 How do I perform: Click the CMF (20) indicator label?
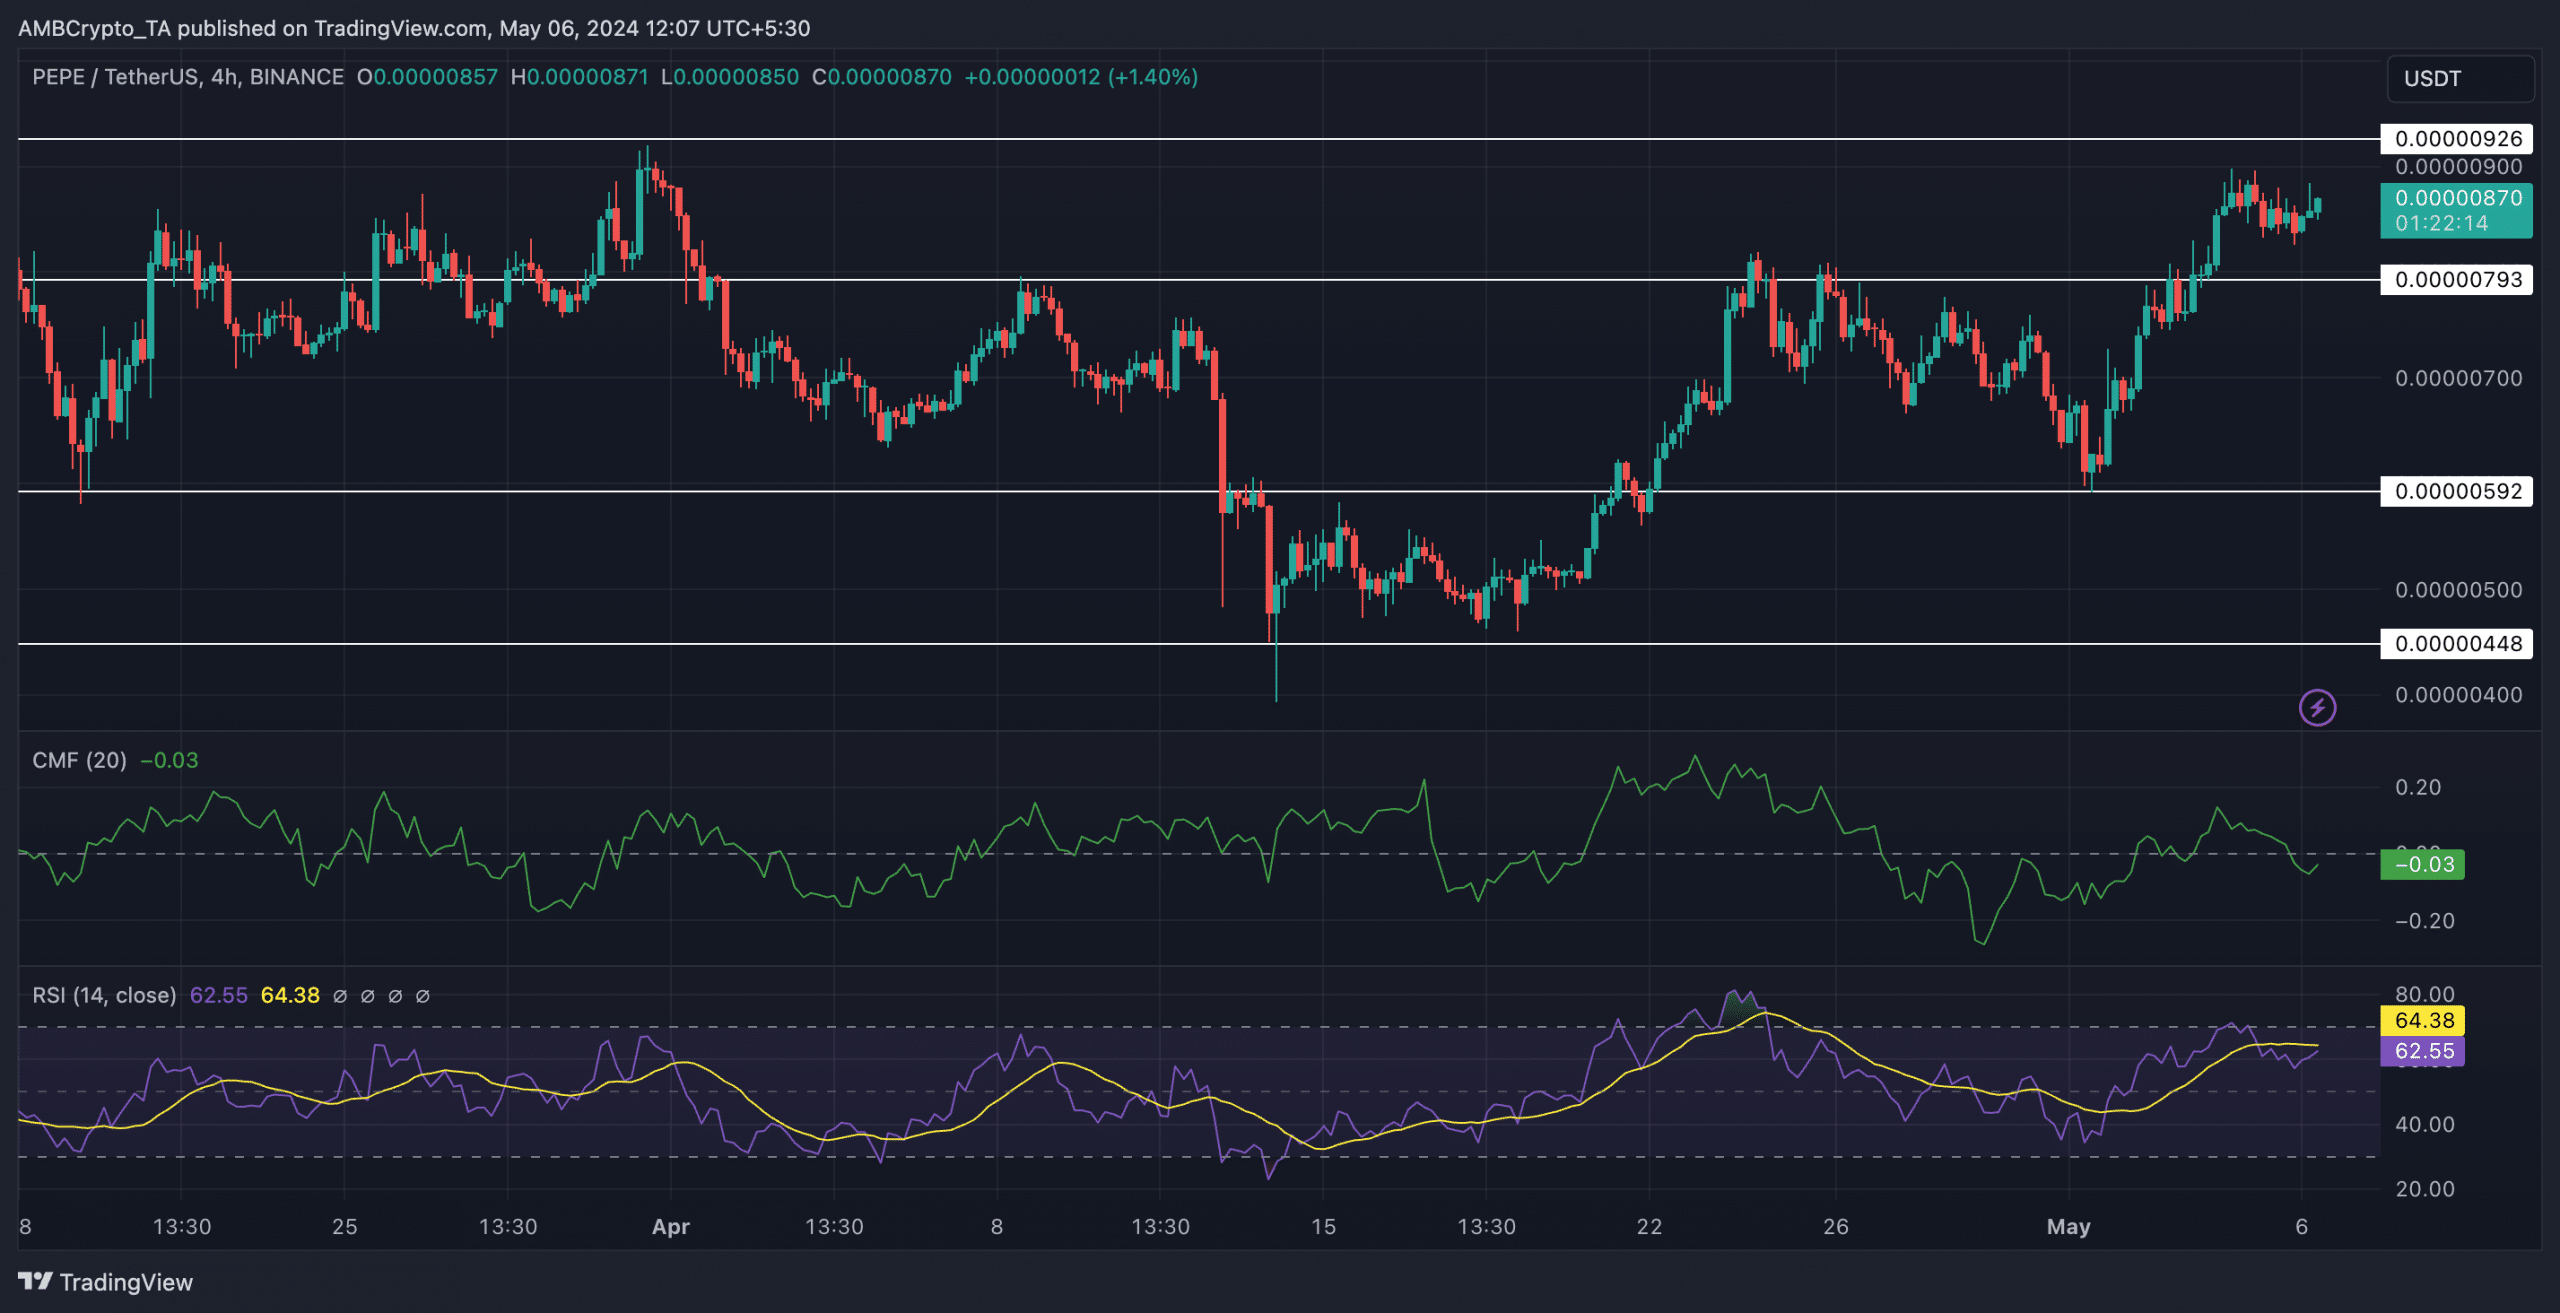[x=79, y=760]
